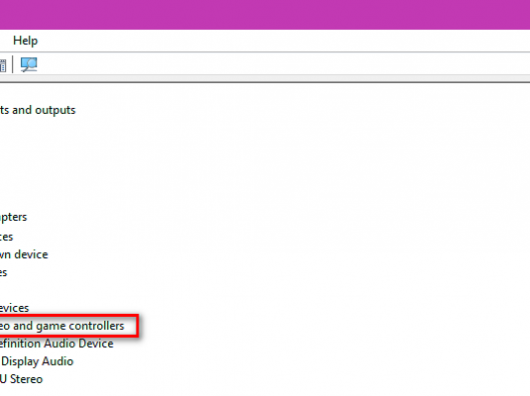Click blank menu bar area beside Help
This screenshot has height=396, width=530.
click(284, 41)
